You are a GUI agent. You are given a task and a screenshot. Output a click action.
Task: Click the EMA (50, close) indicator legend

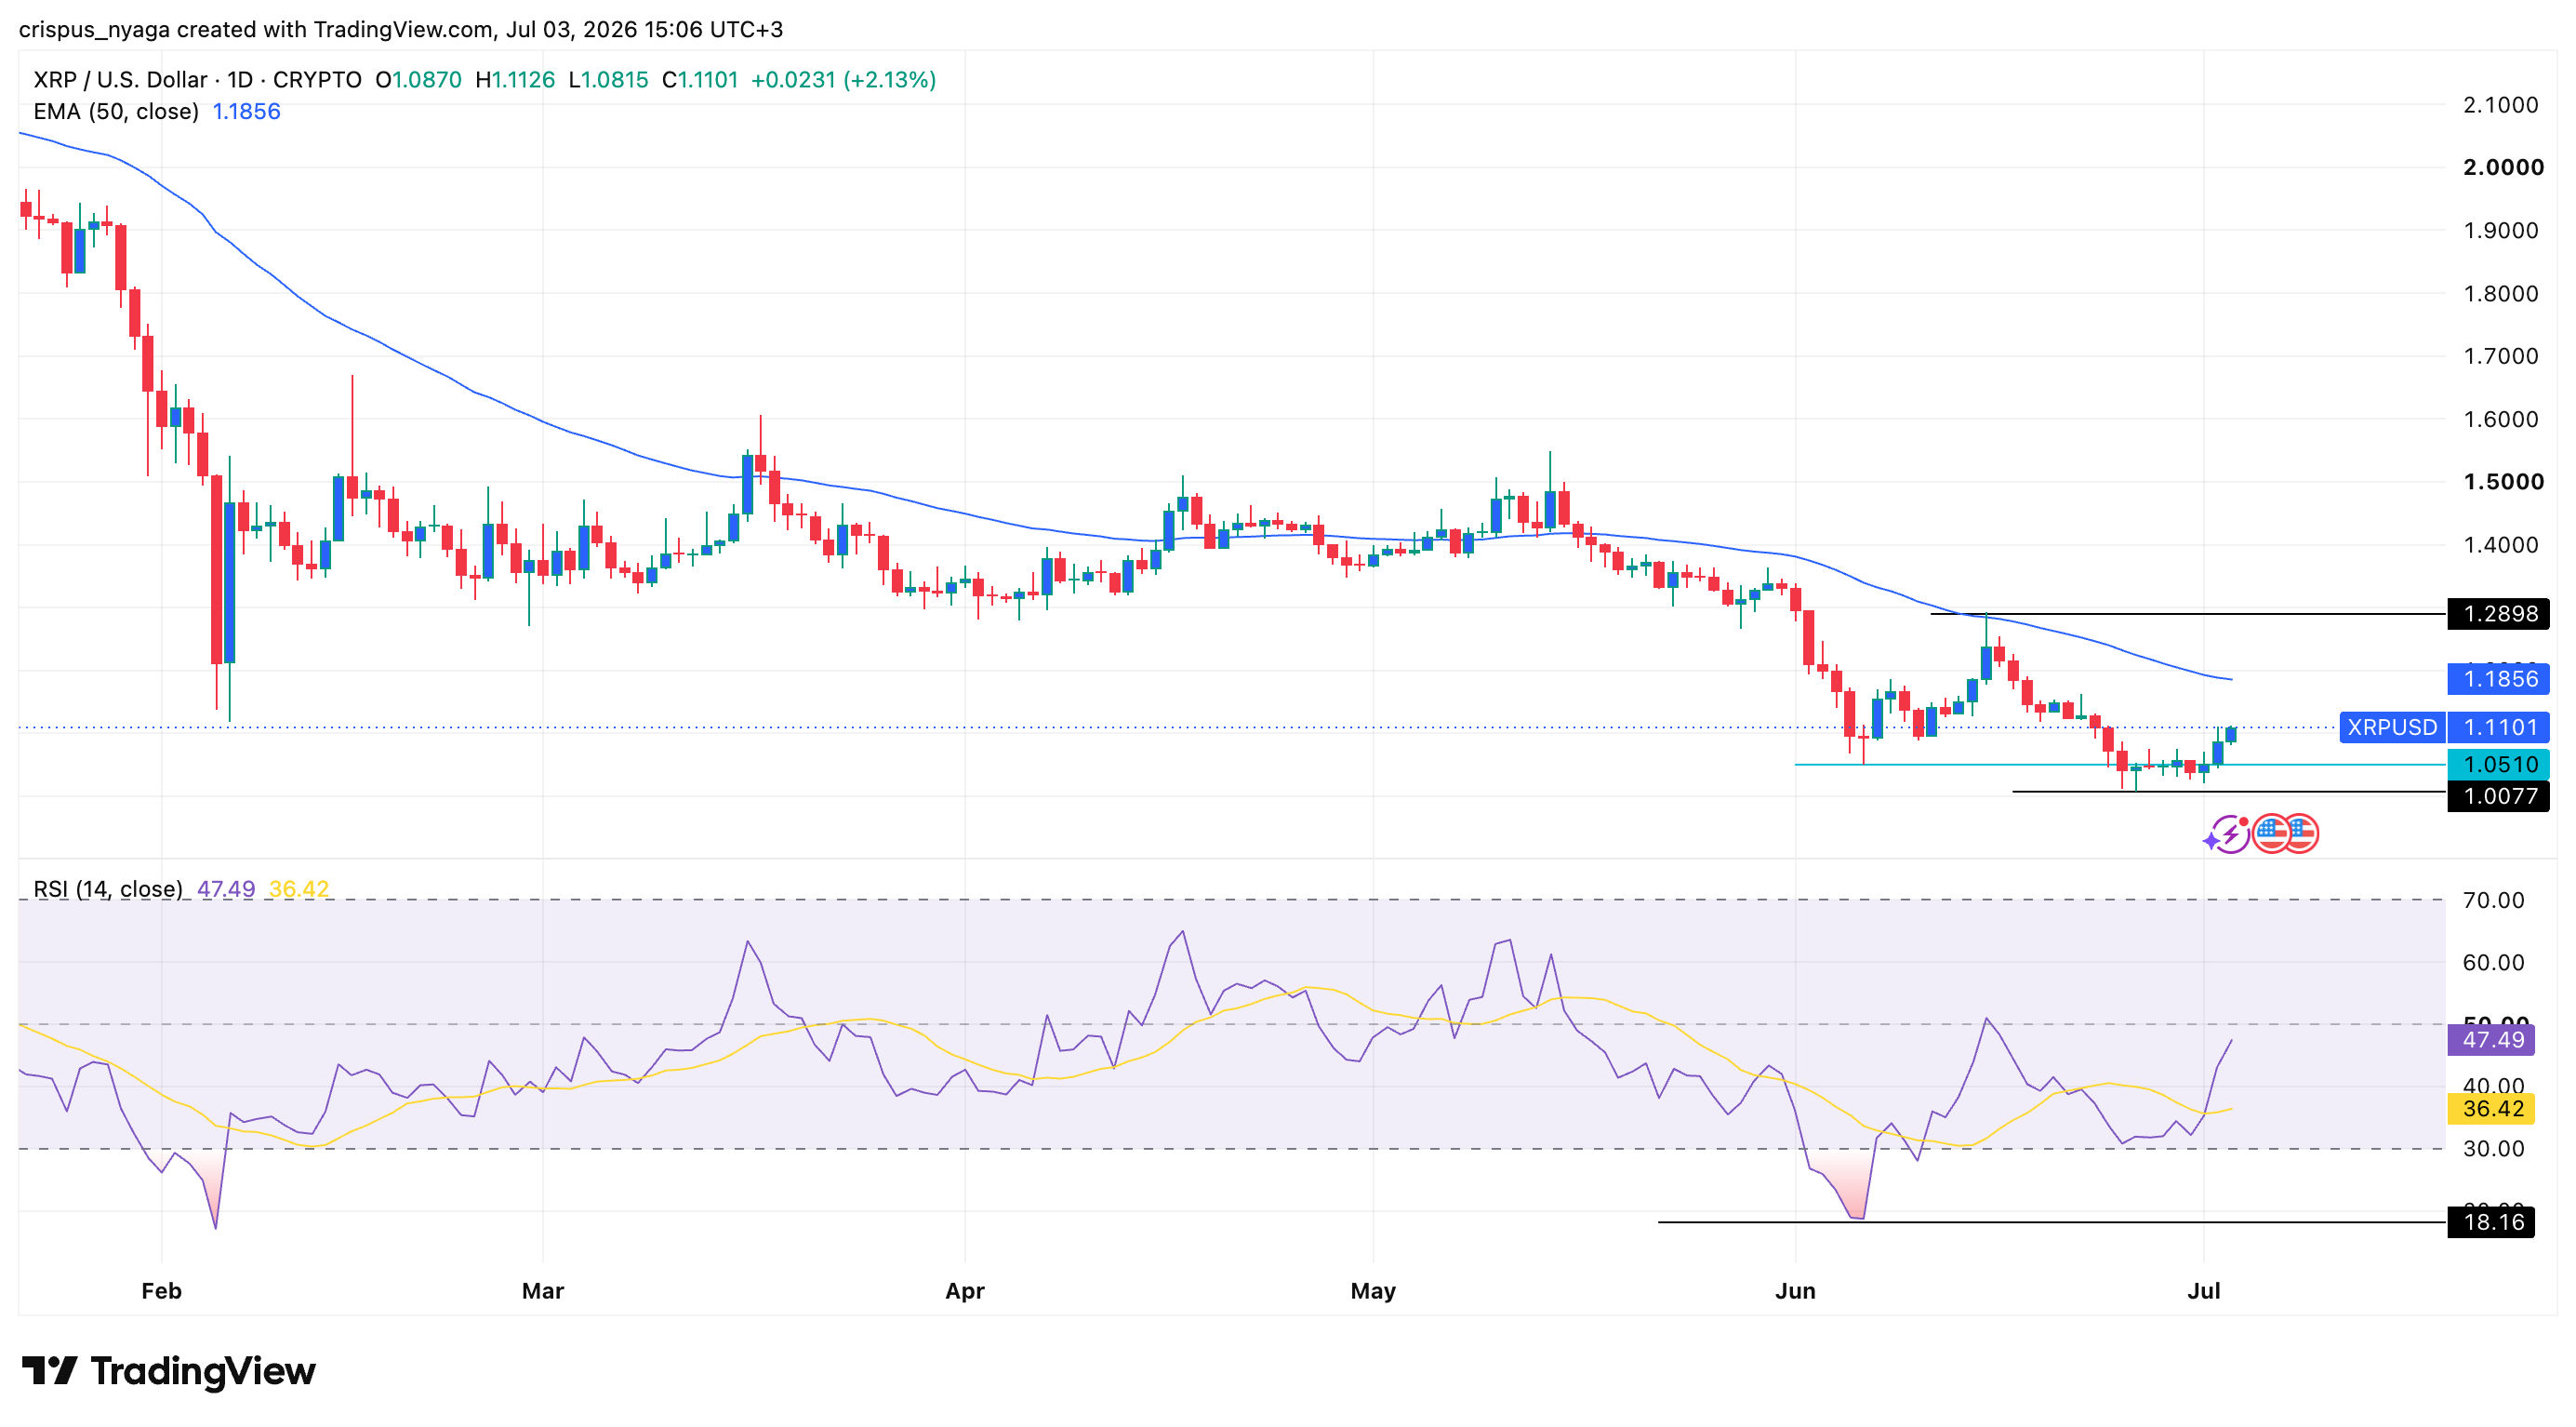116,111
